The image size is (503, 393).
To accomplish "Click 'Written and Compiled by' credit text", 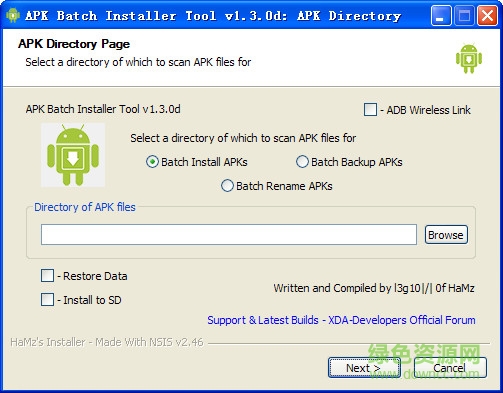I will click(374, 288).
